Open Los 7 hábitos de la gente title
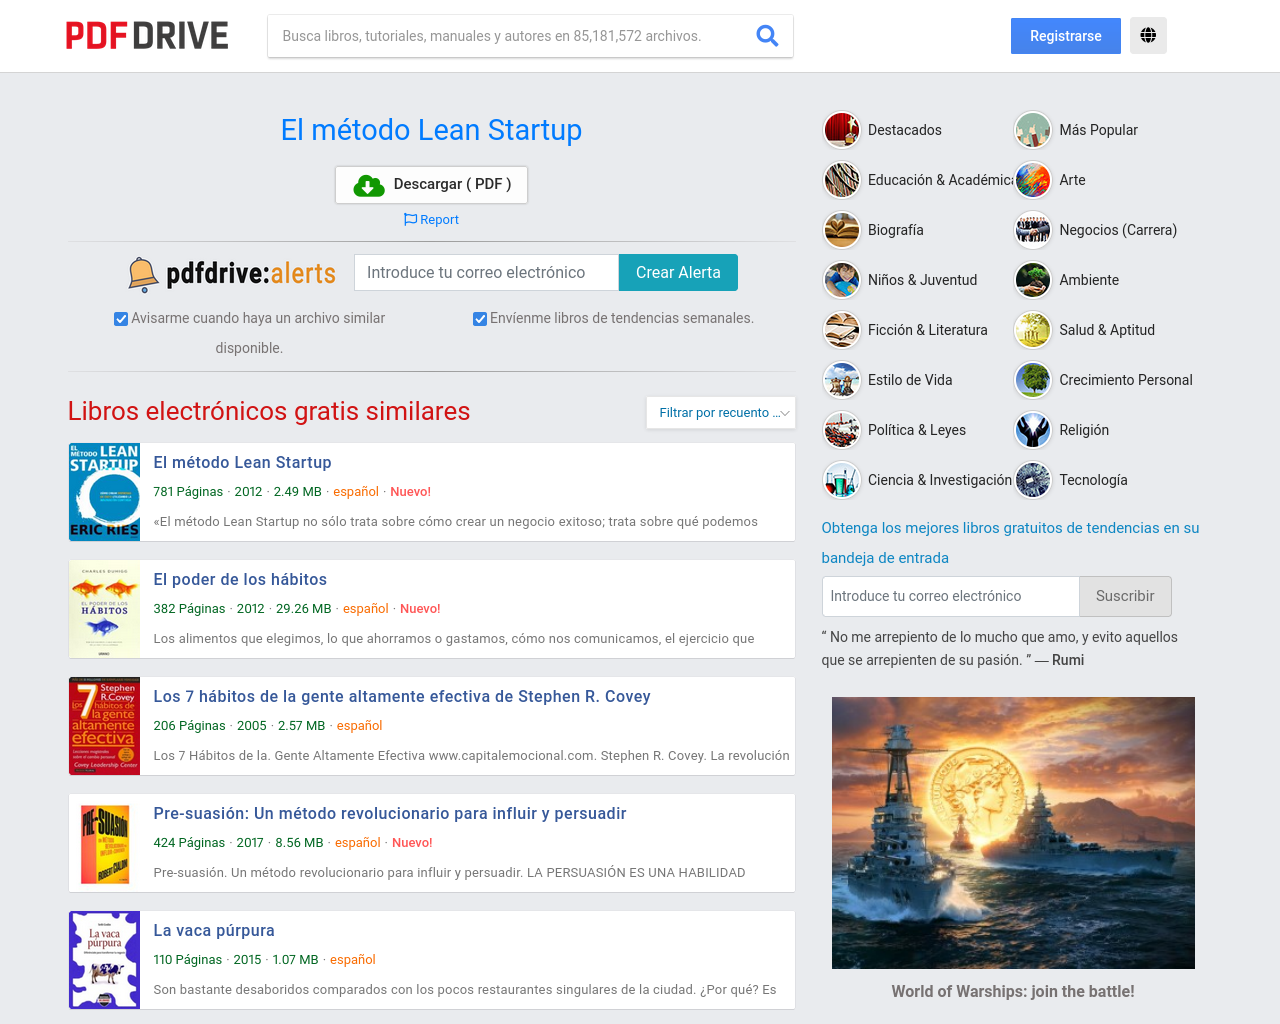Screen dimensions: 1280x1024 [402, 696]
